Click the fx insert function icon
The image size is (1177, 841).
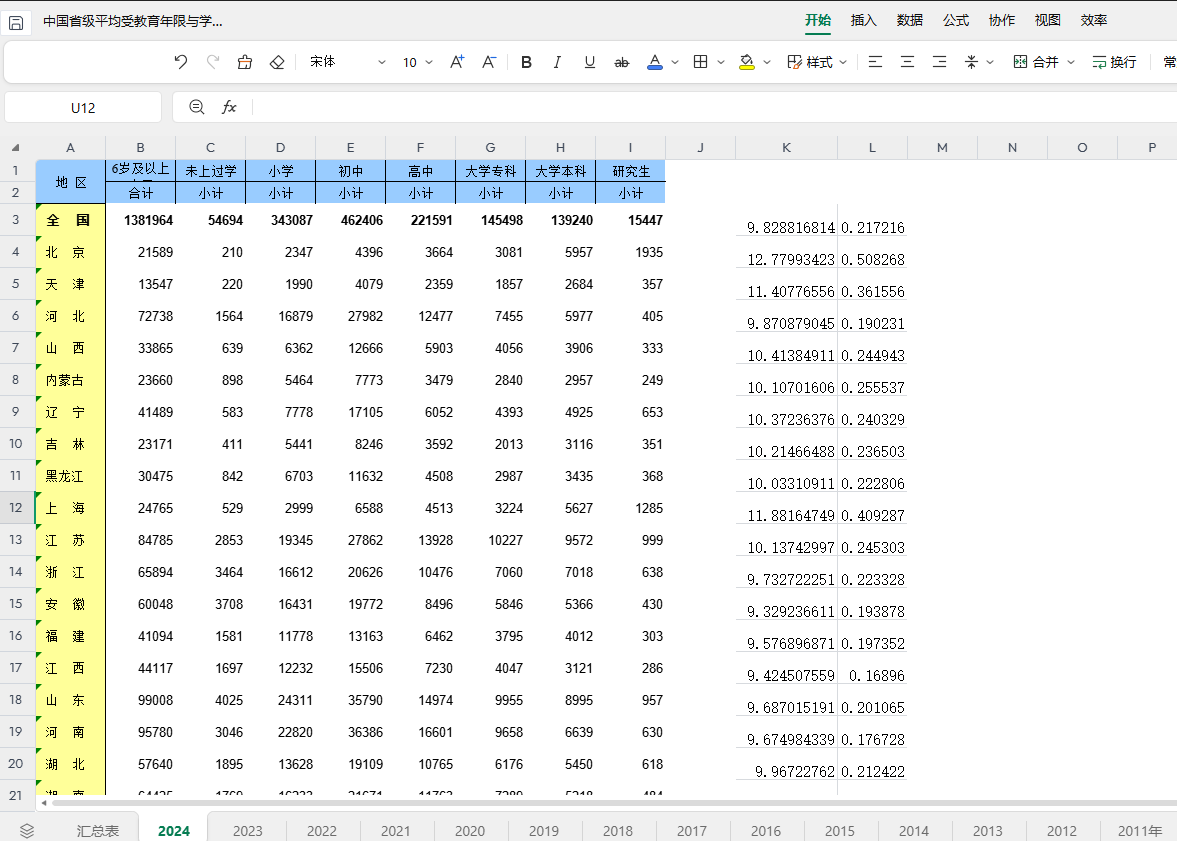(229, 107)
